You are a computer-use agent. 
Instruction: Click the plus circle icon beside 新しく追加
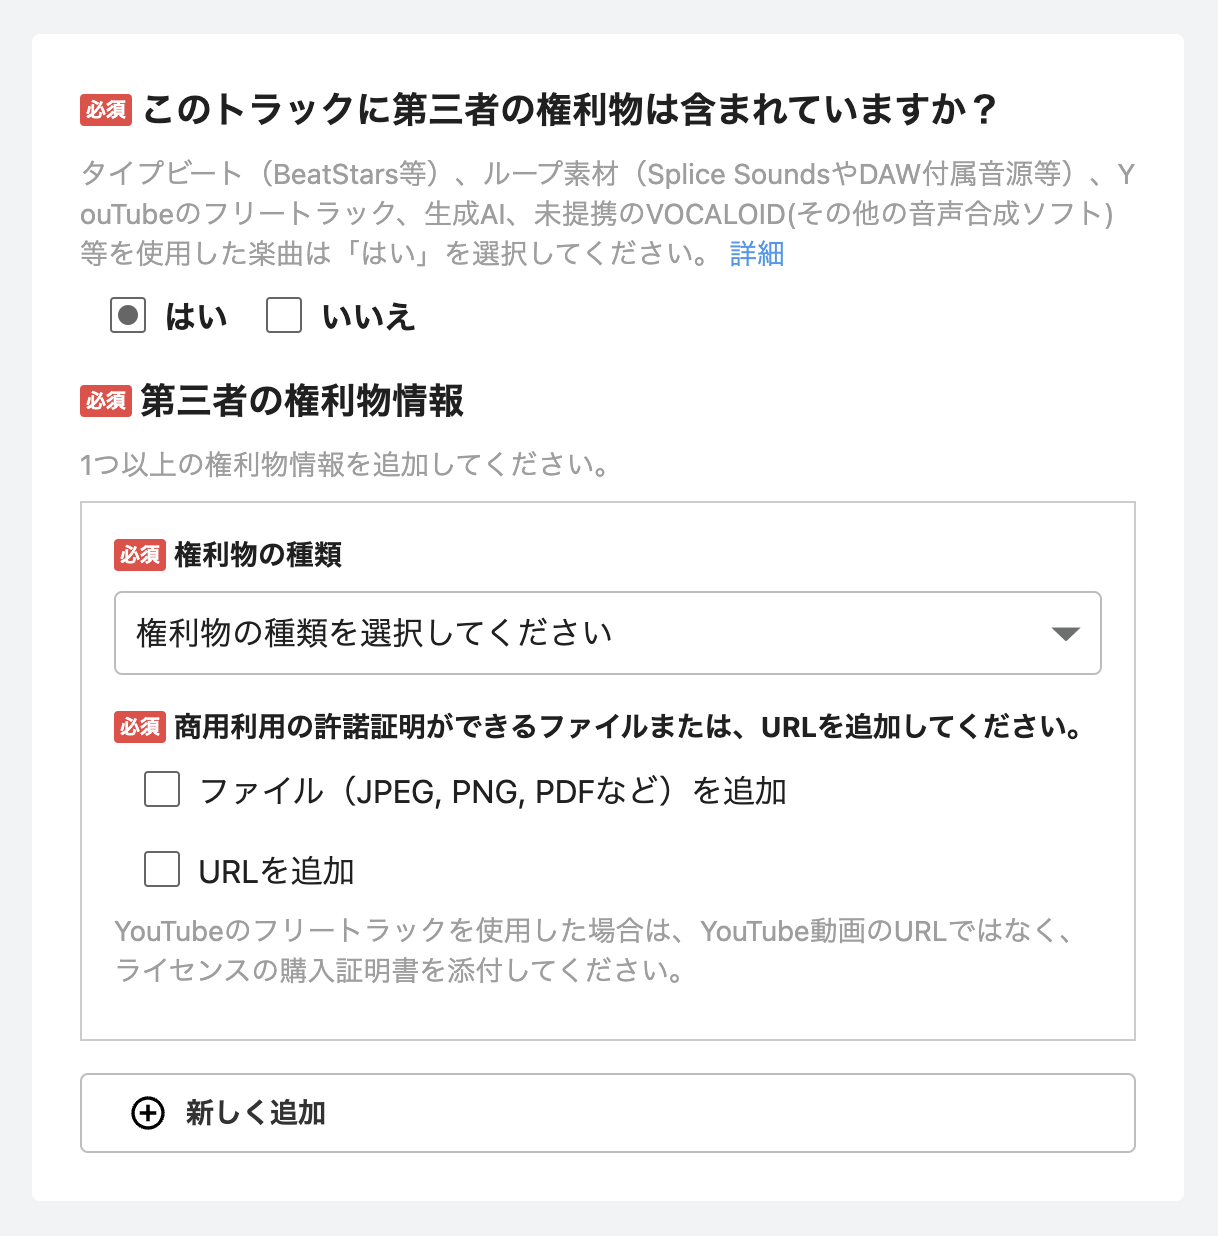point(148,1113)
